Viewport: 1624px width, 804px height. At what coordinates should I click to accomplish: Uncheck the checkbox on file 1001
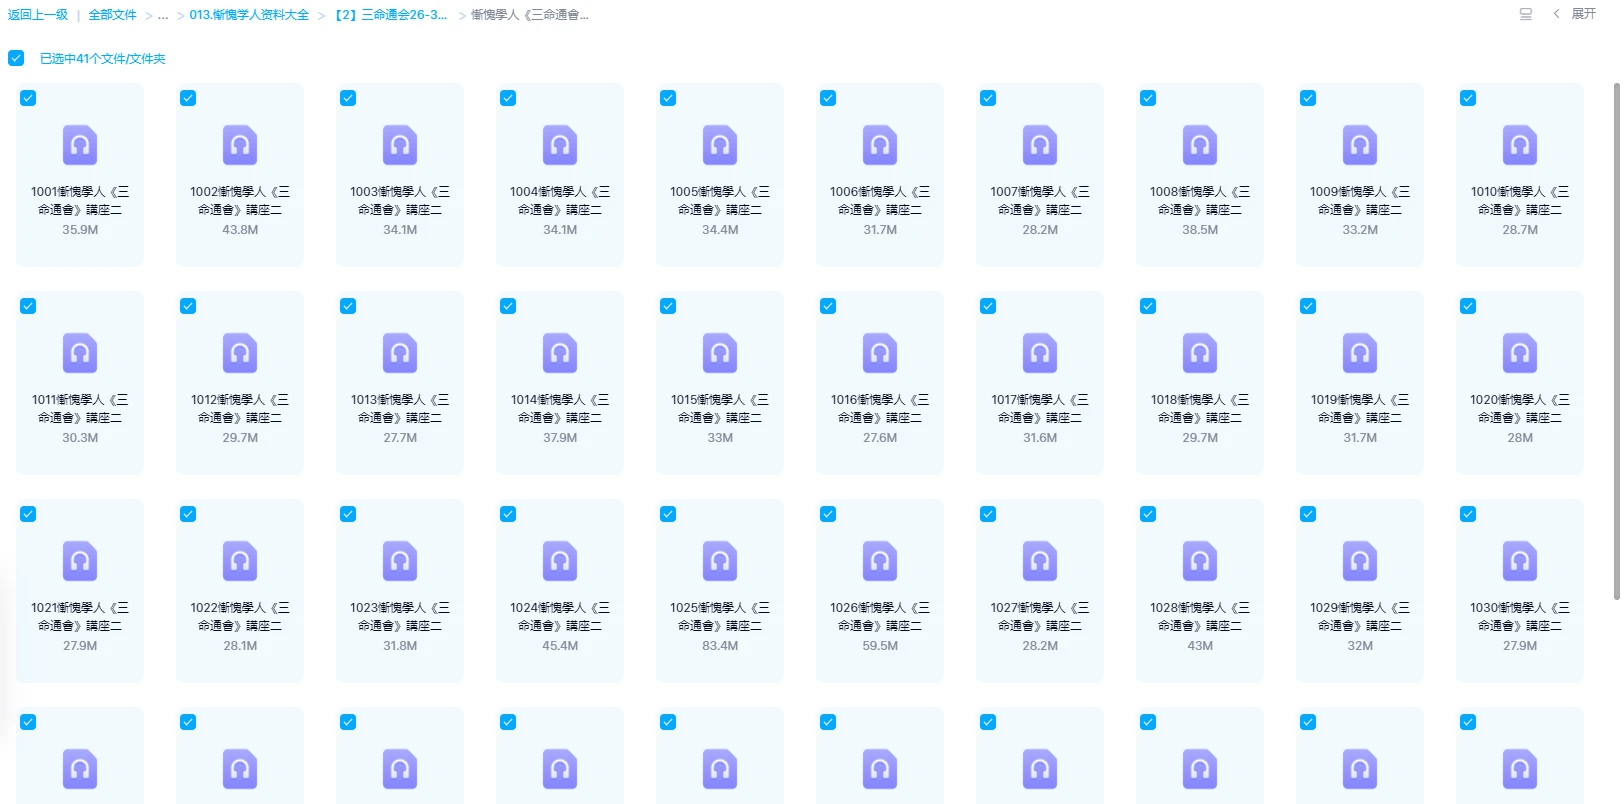point(28,98)
